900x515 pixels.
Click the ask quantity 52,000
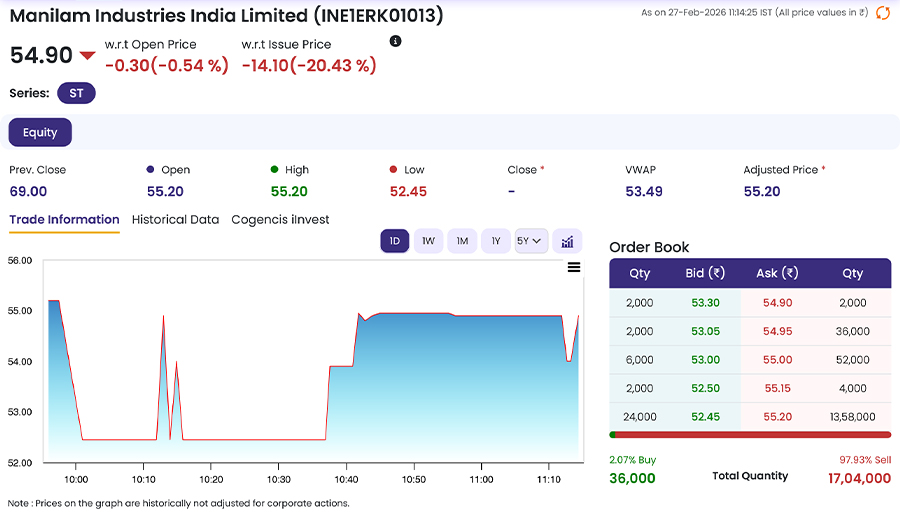click(853, 360)
